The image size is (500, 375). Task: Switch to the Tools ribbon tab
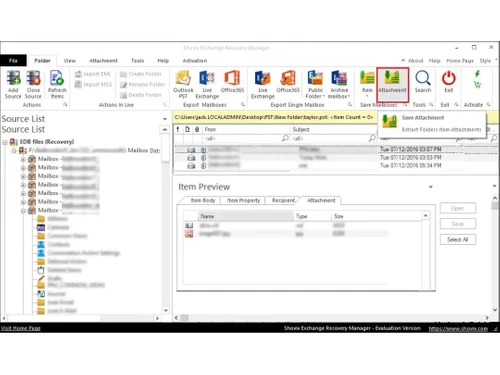point(137,61)
